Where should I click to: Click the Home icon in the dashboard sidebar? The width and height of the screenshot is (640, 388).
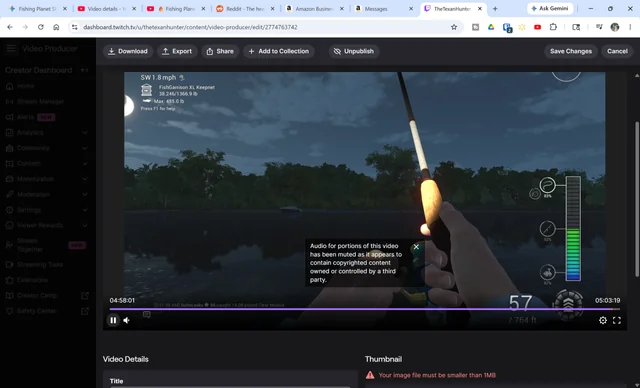[x=9, y=86]
